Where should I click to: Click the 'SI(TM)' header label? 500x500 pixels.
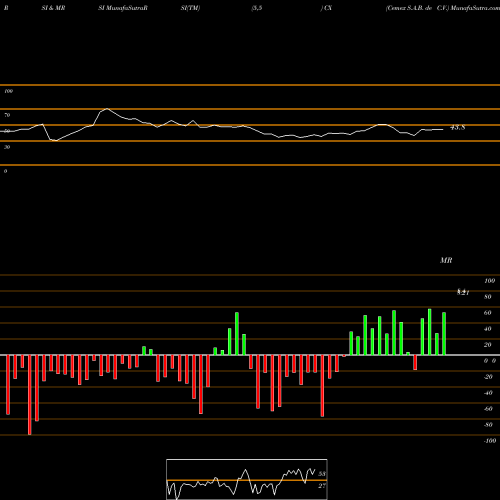[190, 8]
